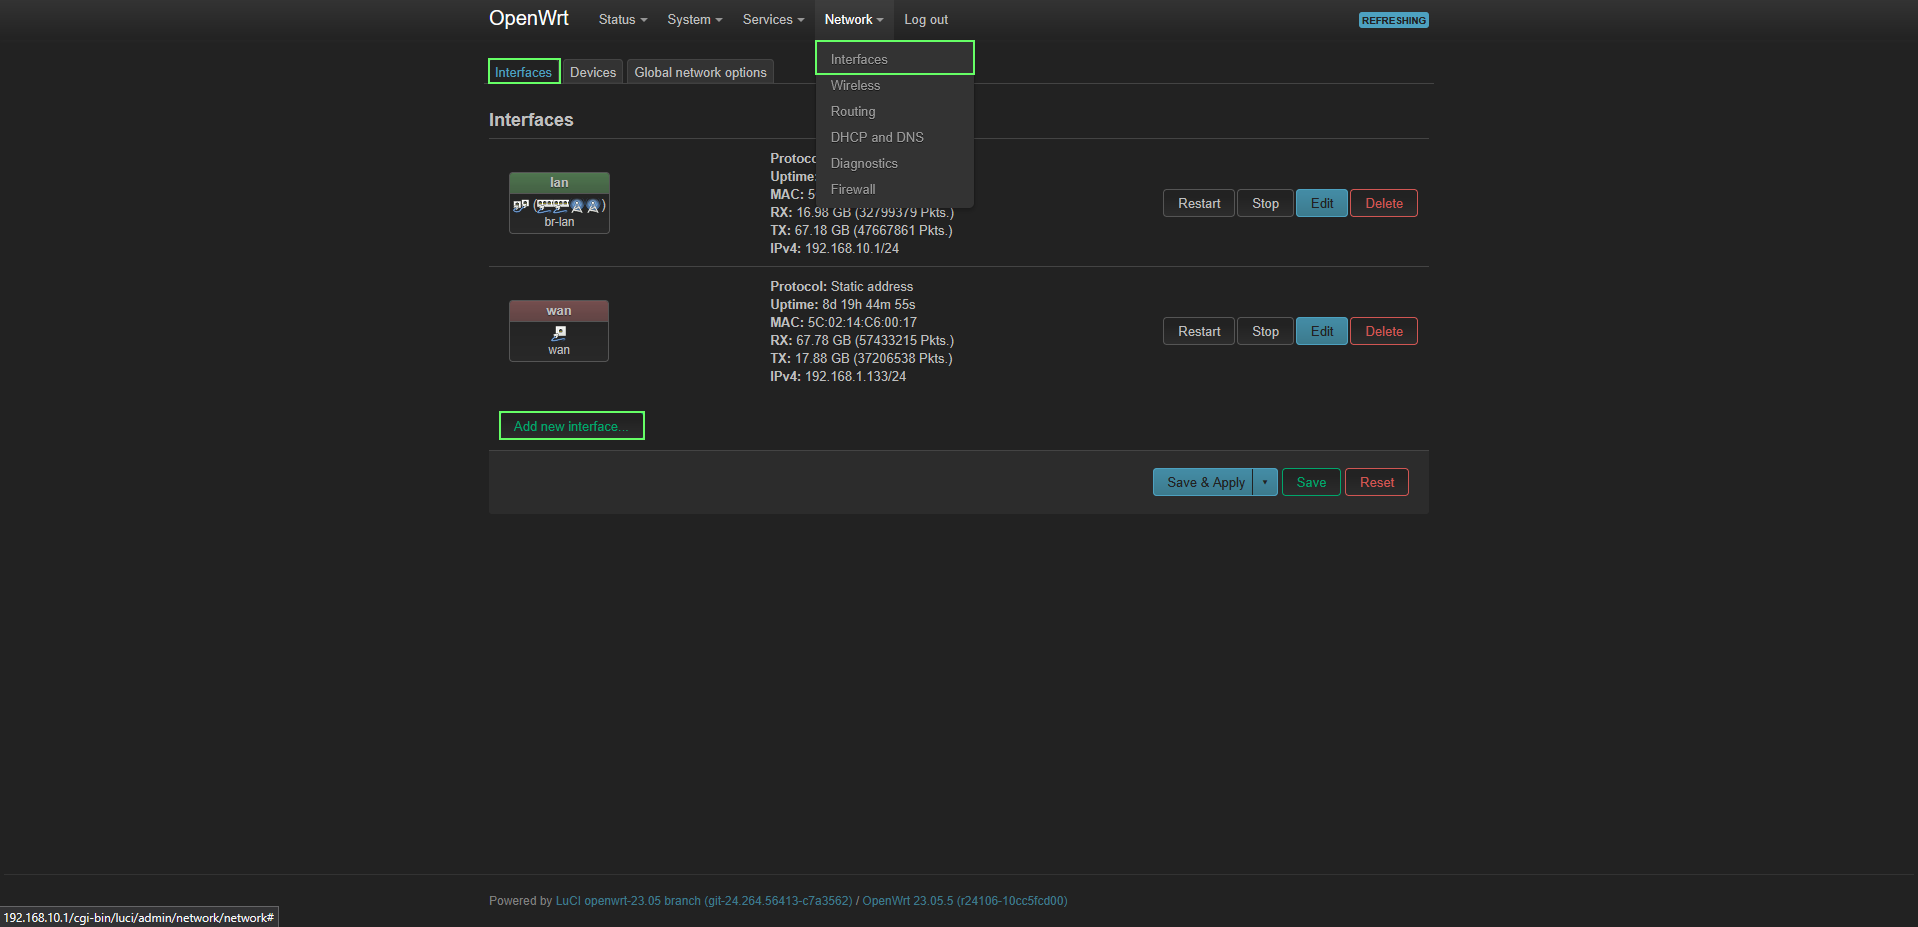Click the rightmost wireless antenna icon in lan box
1918x927 pixels.
pyautogui.click(x=593, y=206)
